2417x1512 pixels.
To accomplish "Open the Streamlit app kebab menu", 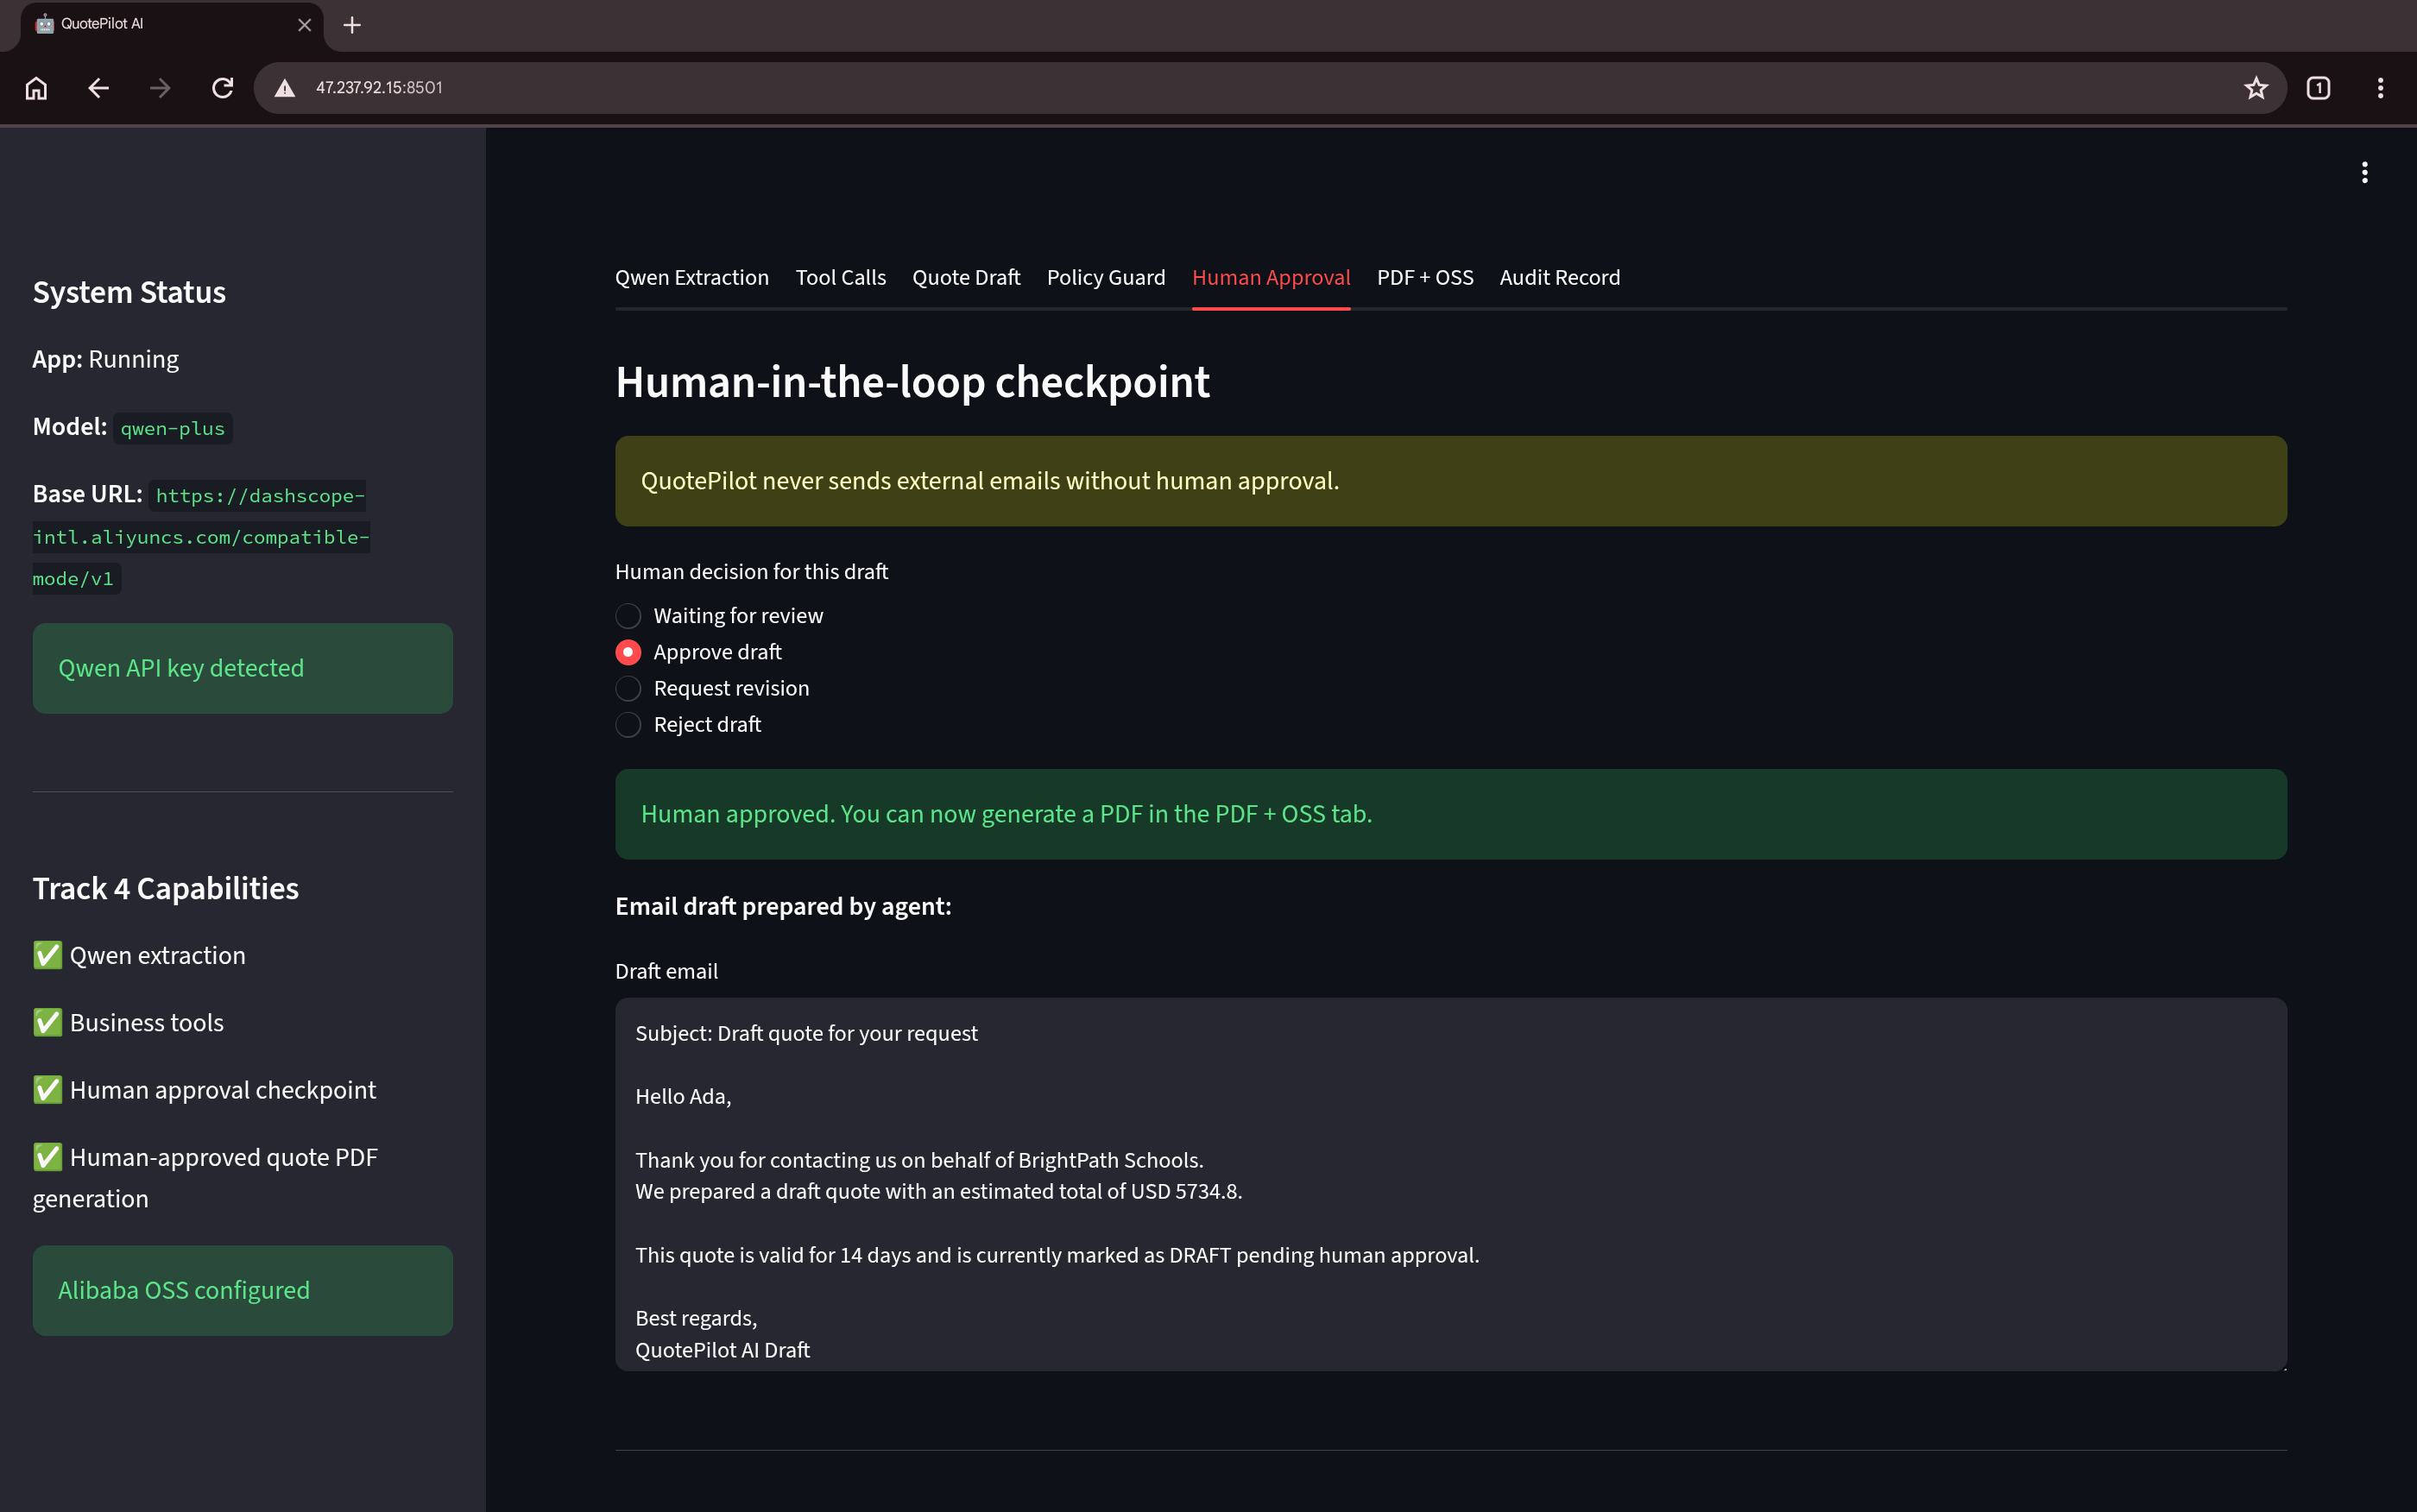I will tap(2364, 173).
